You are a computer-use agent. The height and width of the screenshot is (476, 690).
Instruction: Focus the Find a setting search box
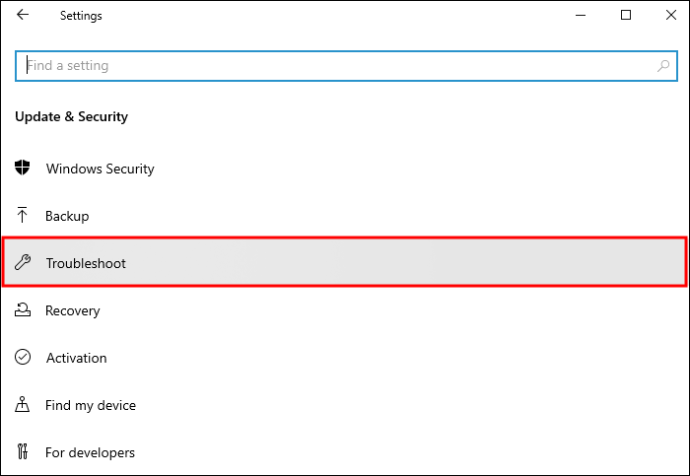click(346, 66)
